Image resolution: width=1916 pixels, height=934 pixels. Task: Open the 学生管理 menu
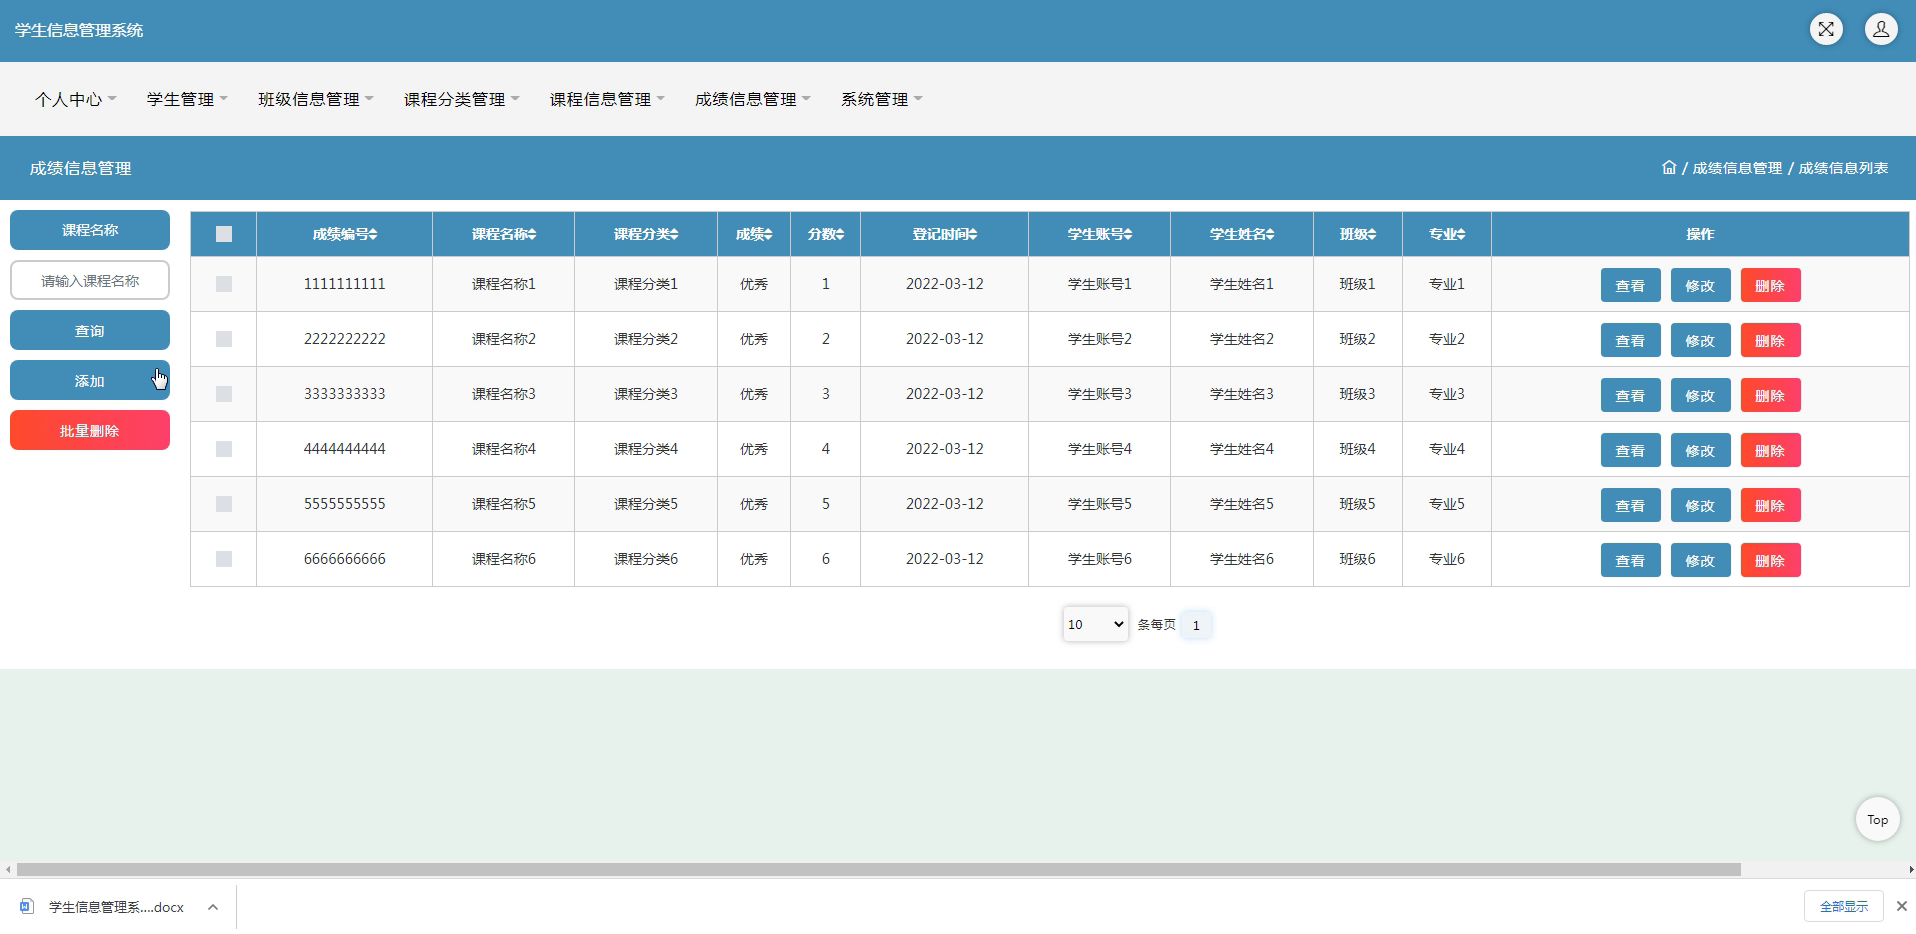click(187, 99)
